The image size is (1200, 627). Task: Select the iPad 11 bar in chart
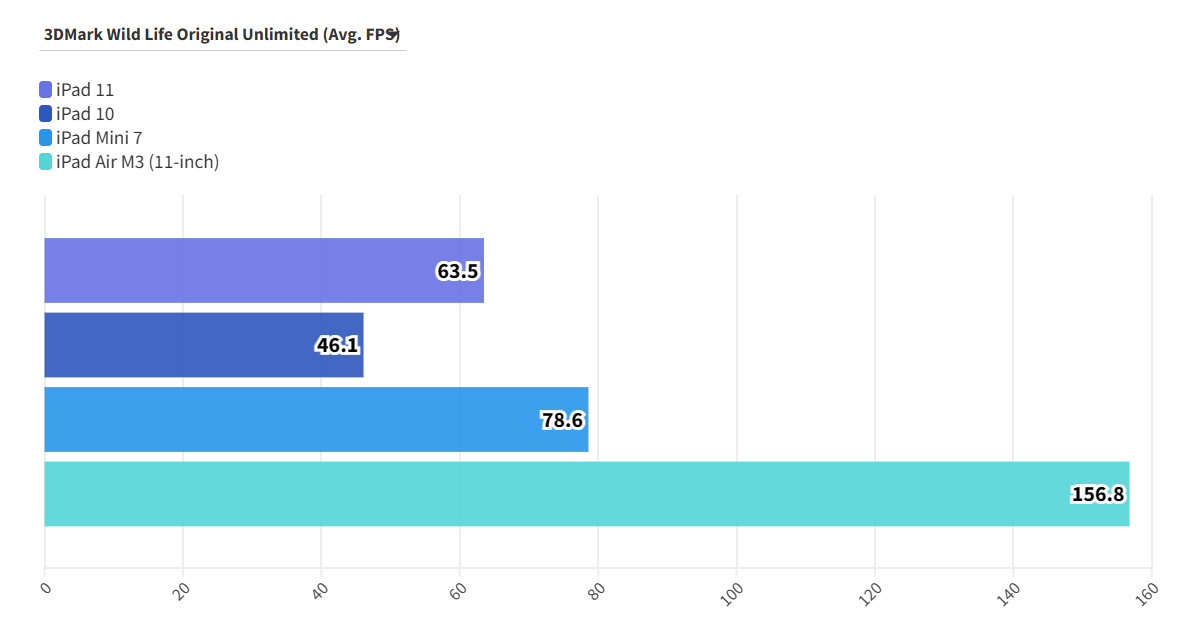(240, 270)
